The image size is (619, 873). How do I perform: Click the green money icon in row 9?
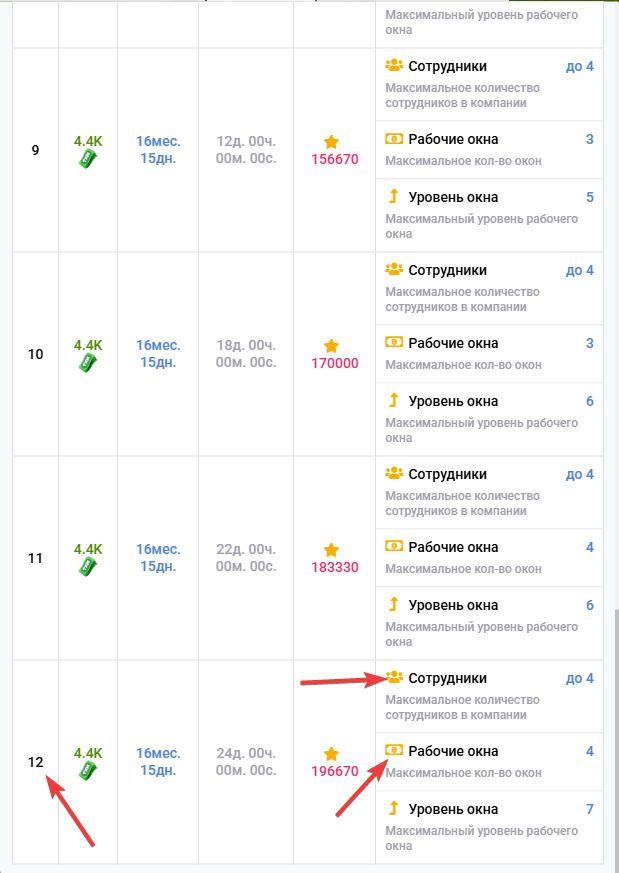point(88,160)
